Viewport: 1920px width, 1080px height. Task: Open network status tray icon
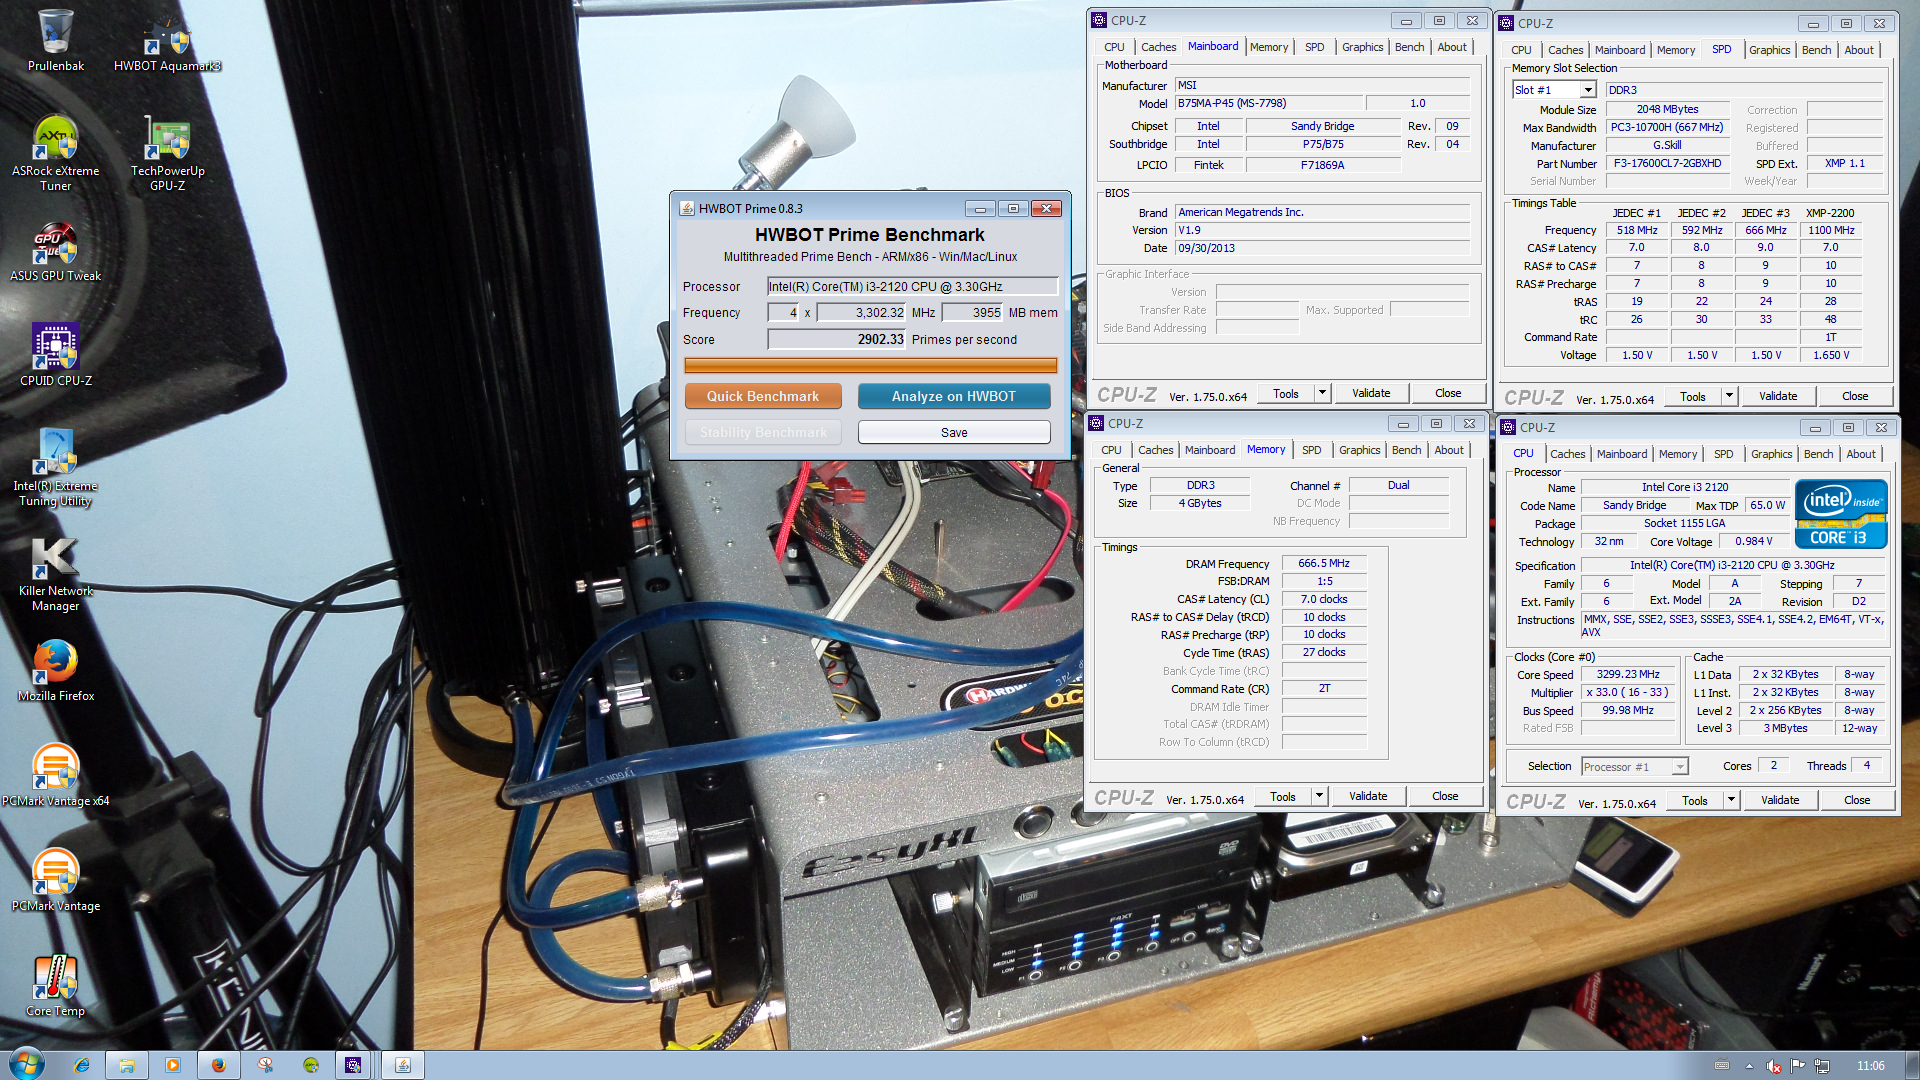[1822, 1066]
